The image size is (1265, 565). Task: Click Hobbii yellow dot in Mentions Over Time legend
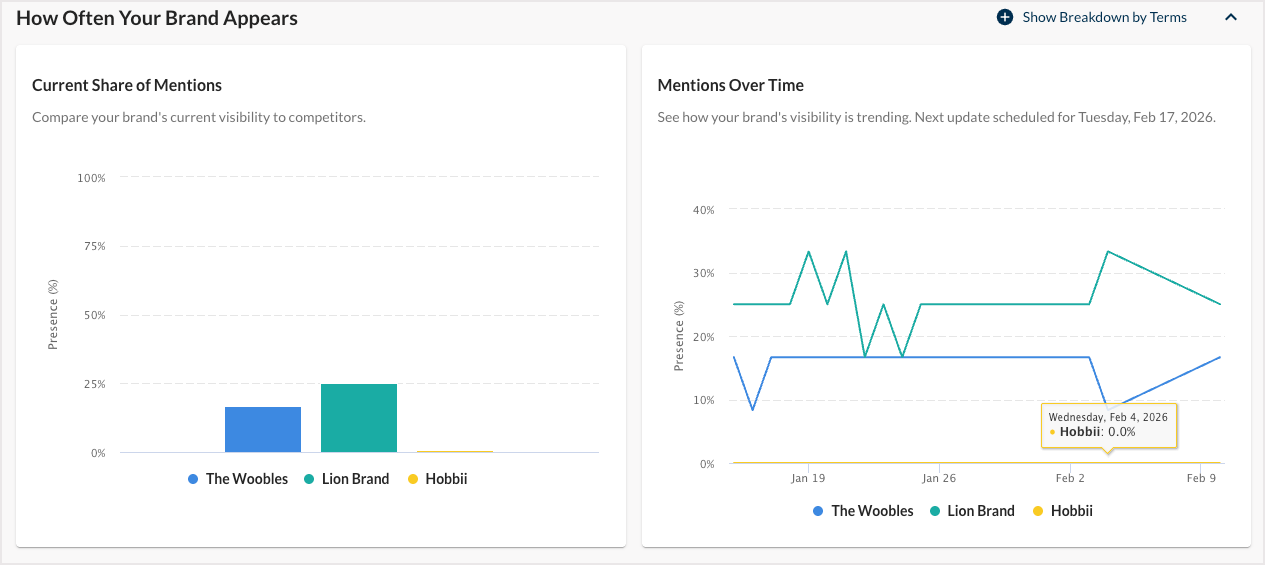[1037, 511]
